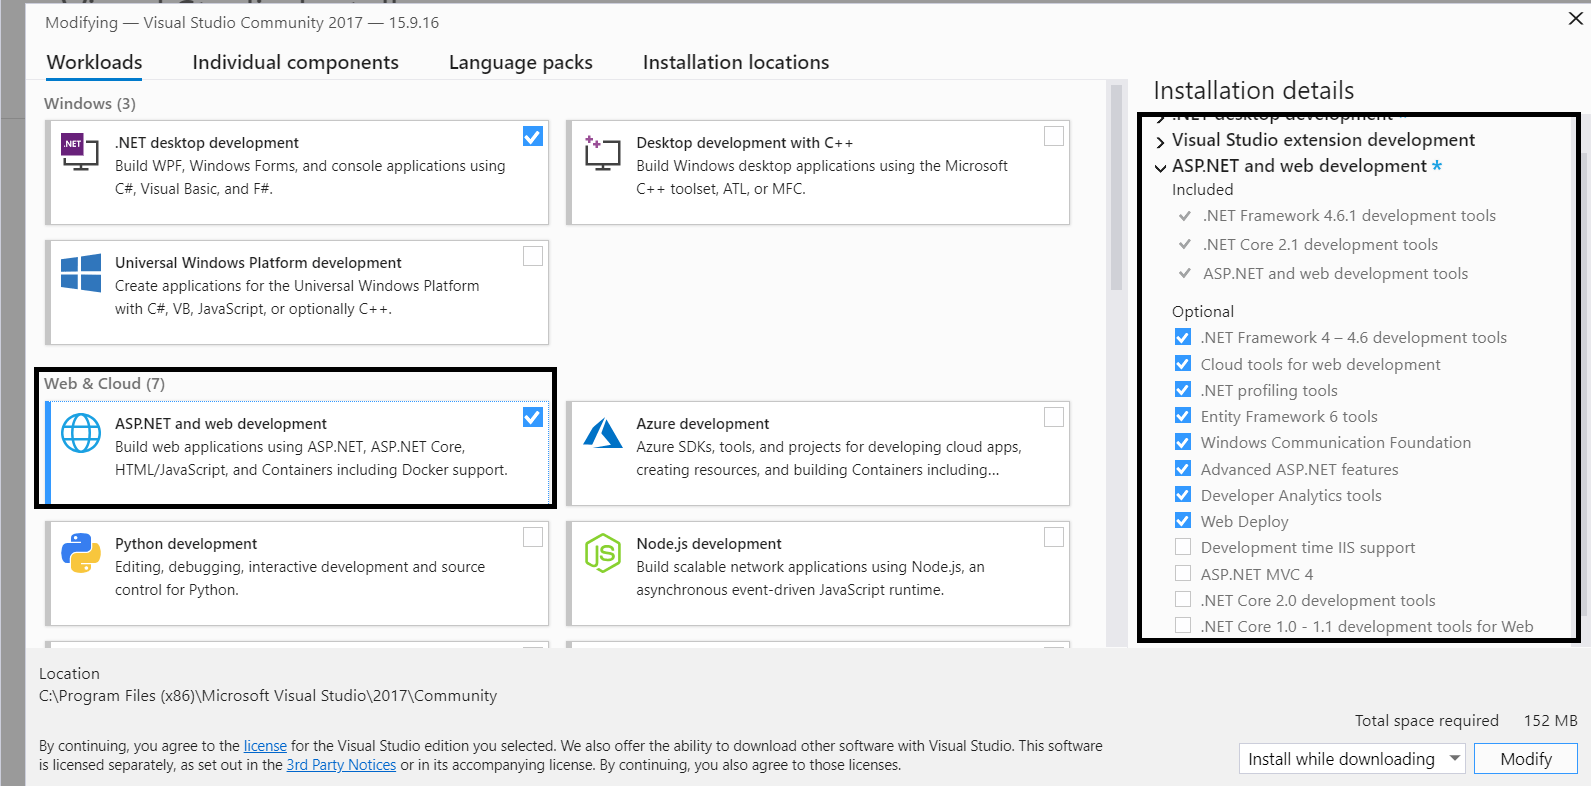Click included ASP.NET and web development tools entry

tap(1335, 274)
